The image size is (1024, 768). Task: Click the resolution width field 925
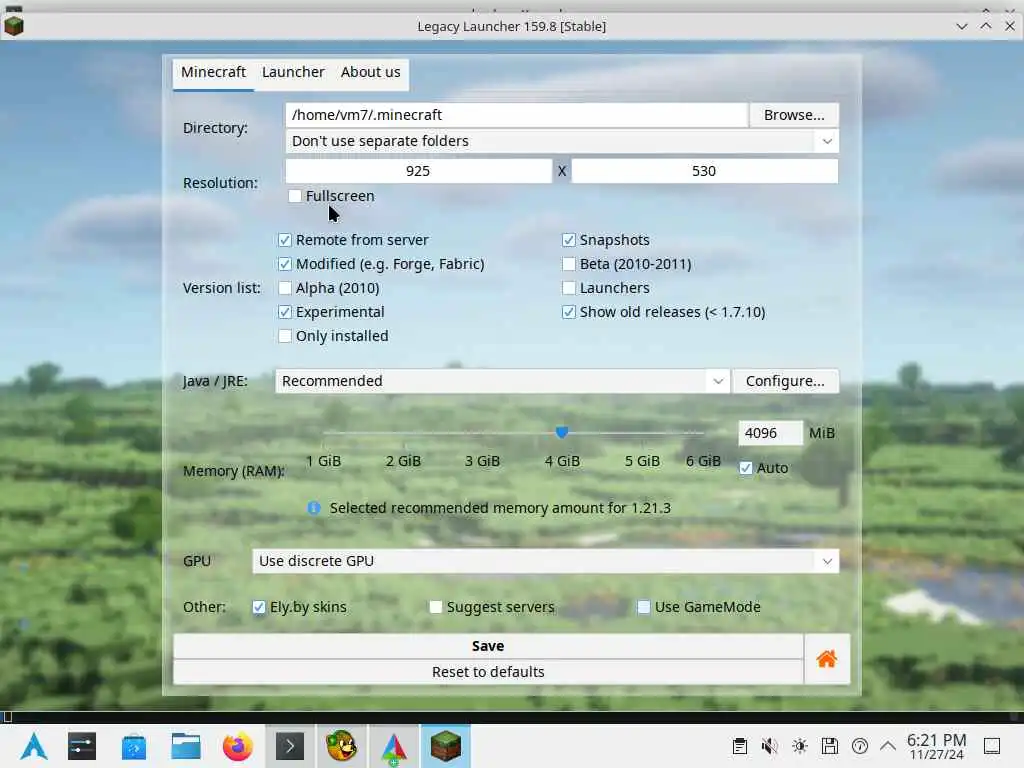click(x=418, y=171)
